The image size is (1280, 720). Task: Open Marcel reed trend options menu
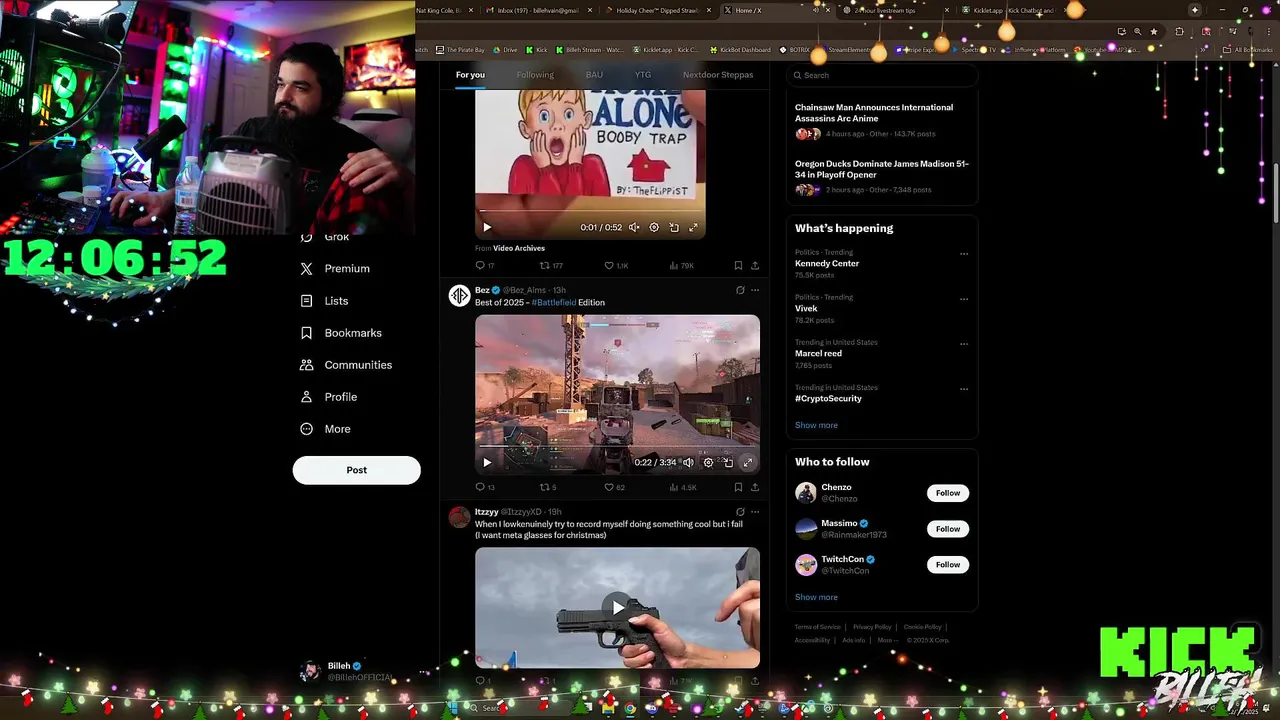pyautogui.click(x=964, y=344)
